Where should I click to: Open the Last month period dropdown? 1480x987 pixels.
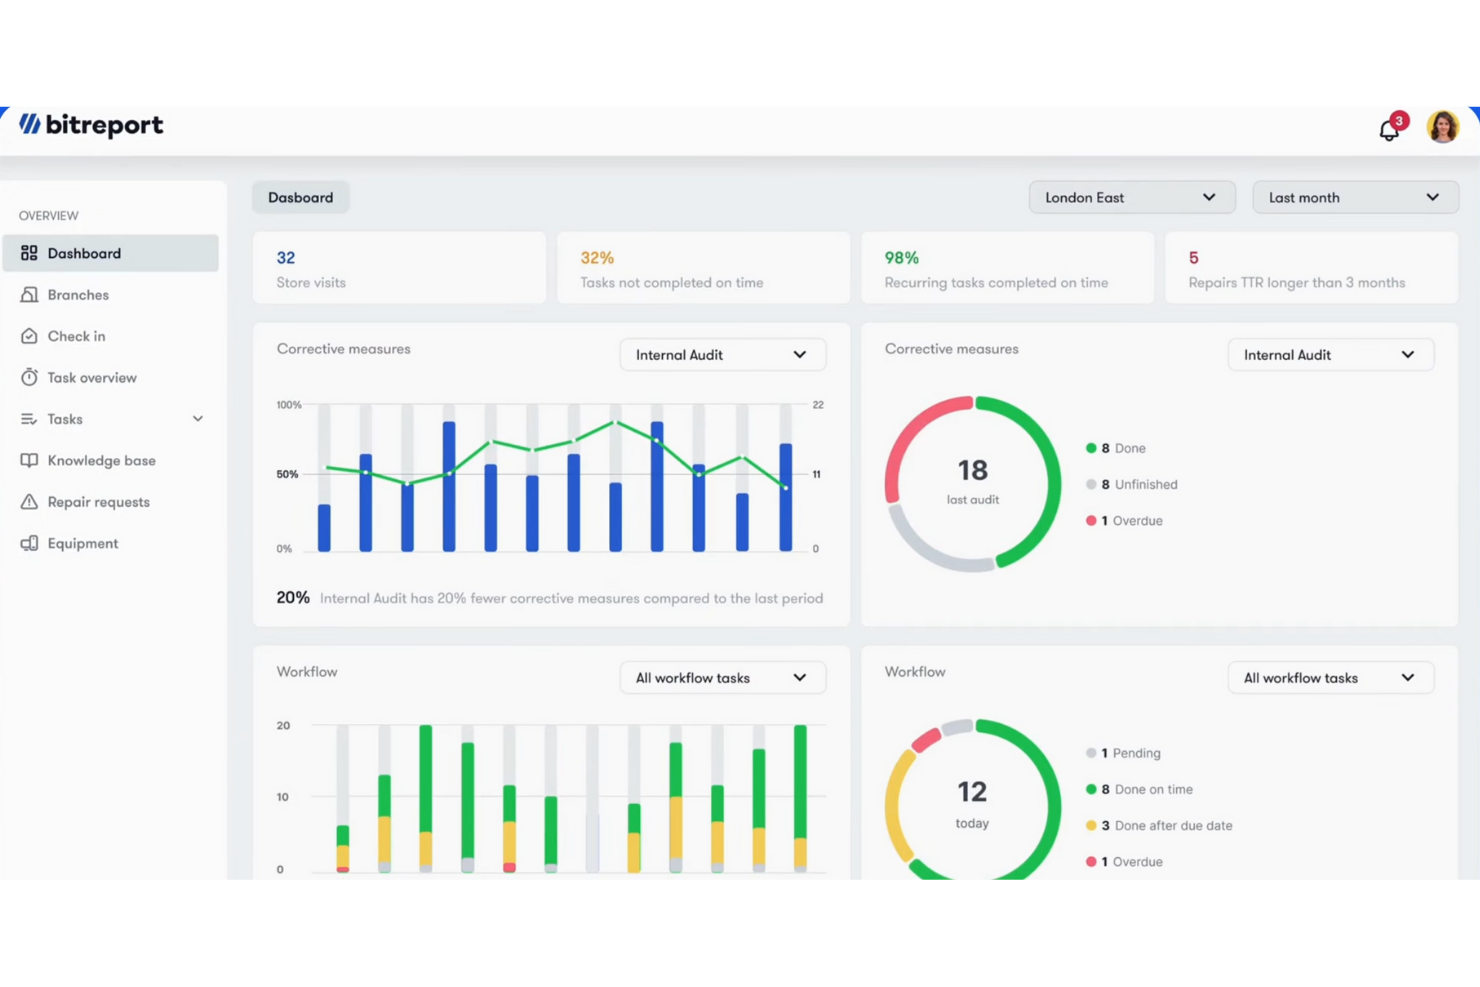coord(1354,198)
